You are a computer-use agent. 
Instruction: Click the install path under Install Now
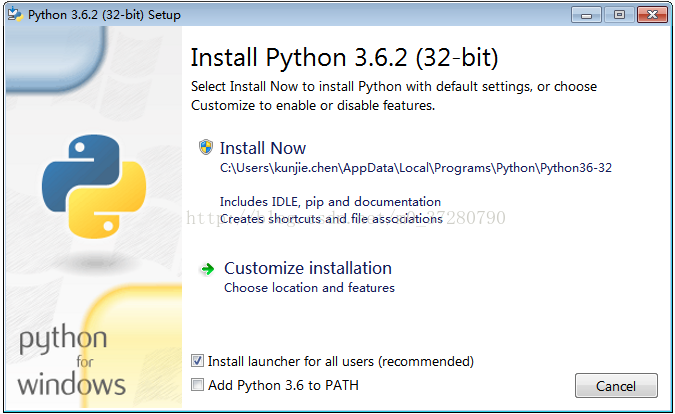(415, 168)
